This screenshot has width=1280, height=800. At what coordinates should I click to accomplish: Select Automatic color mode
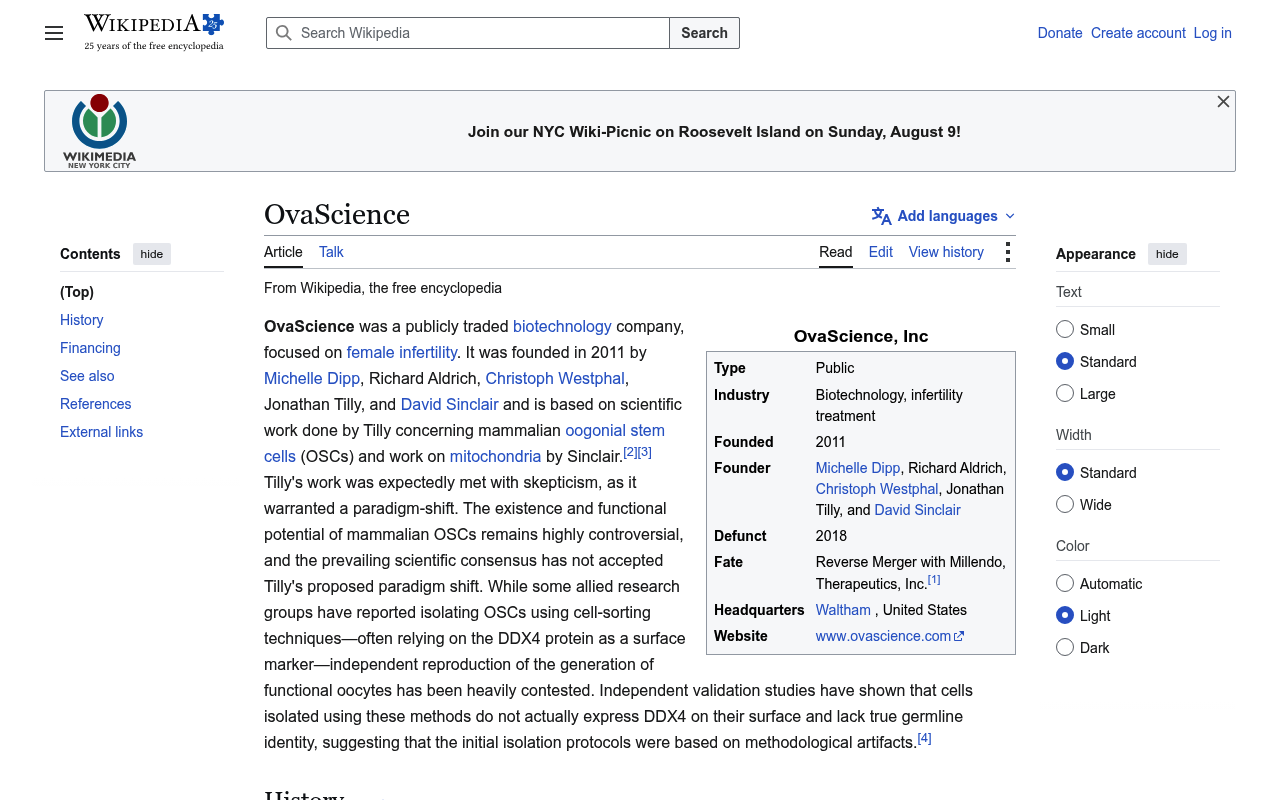point(1065,583)
